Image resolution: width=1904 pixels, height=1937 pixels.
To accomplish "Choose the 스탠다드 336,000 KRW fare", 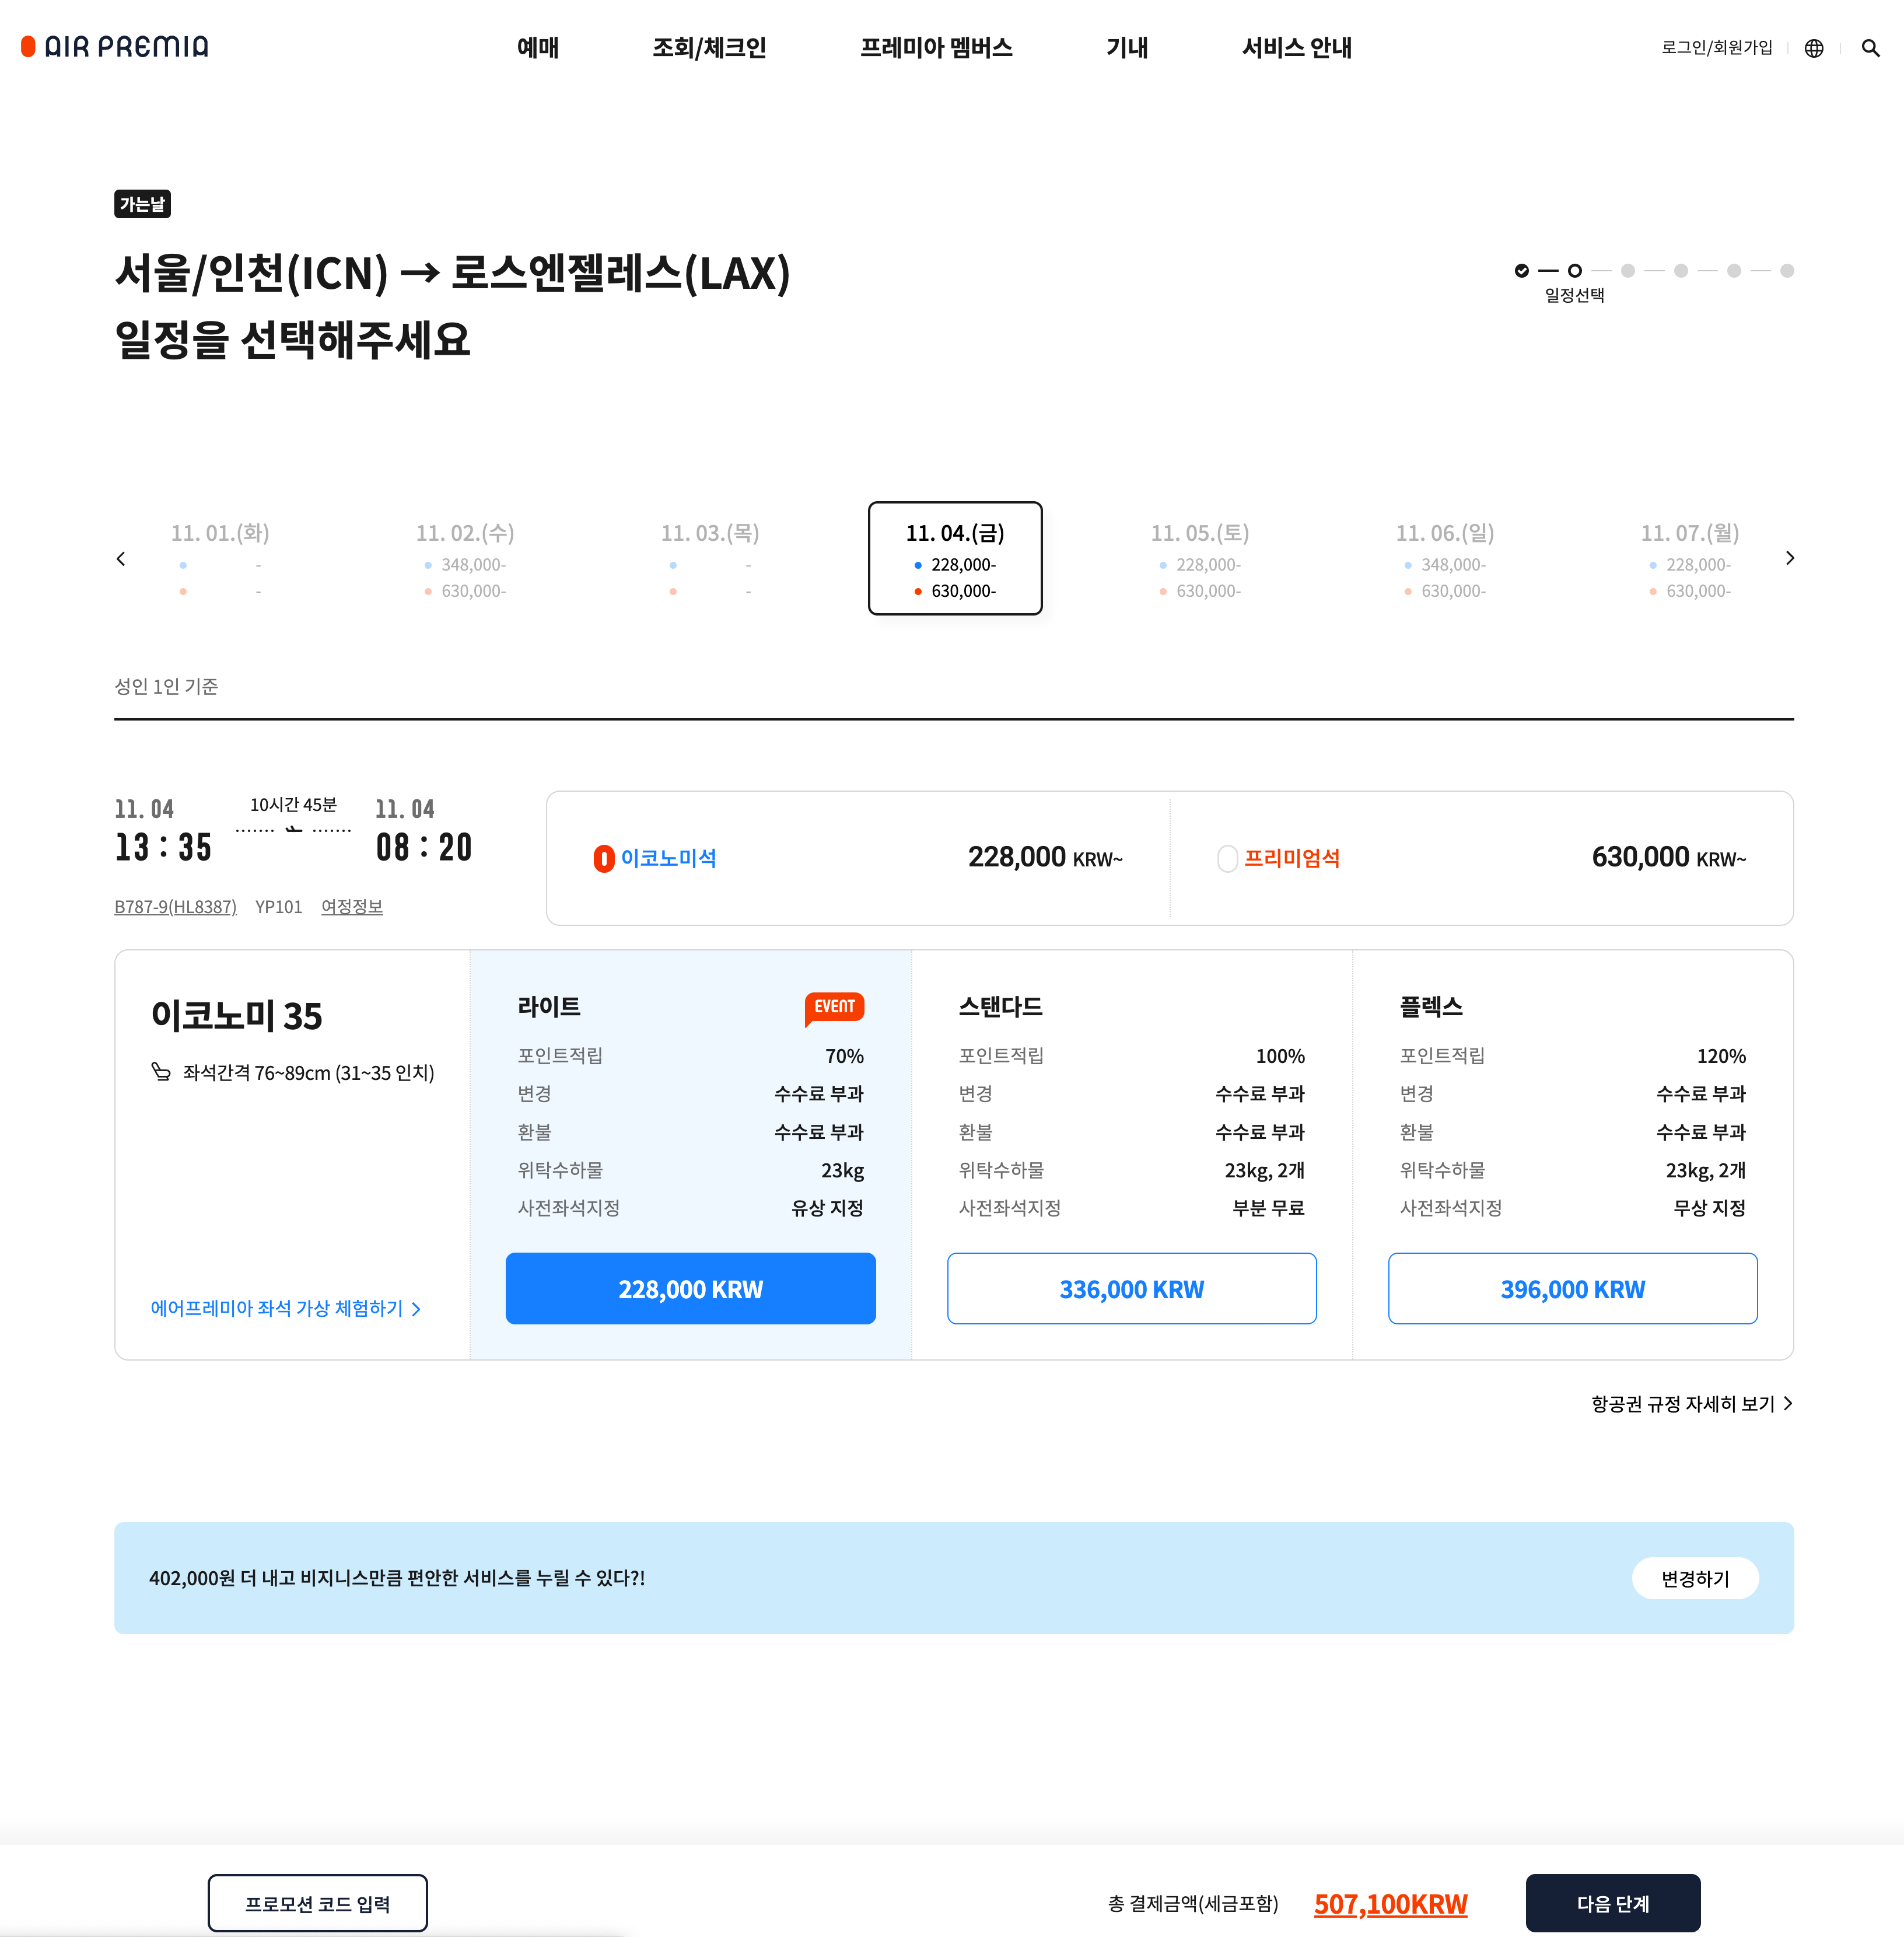I will pos(1131,1289).
